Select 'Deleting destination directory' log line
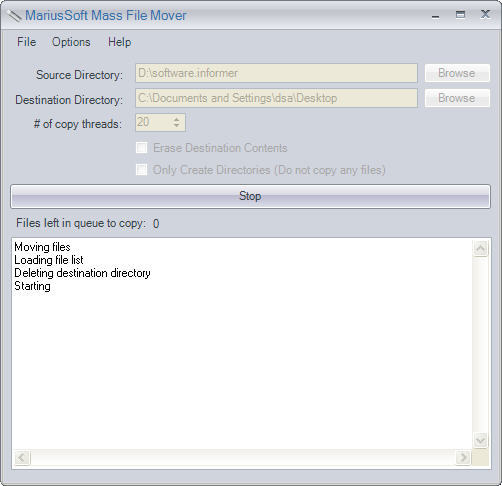Image resolution: width=502 pixels, height=486 pixels. 82,273
